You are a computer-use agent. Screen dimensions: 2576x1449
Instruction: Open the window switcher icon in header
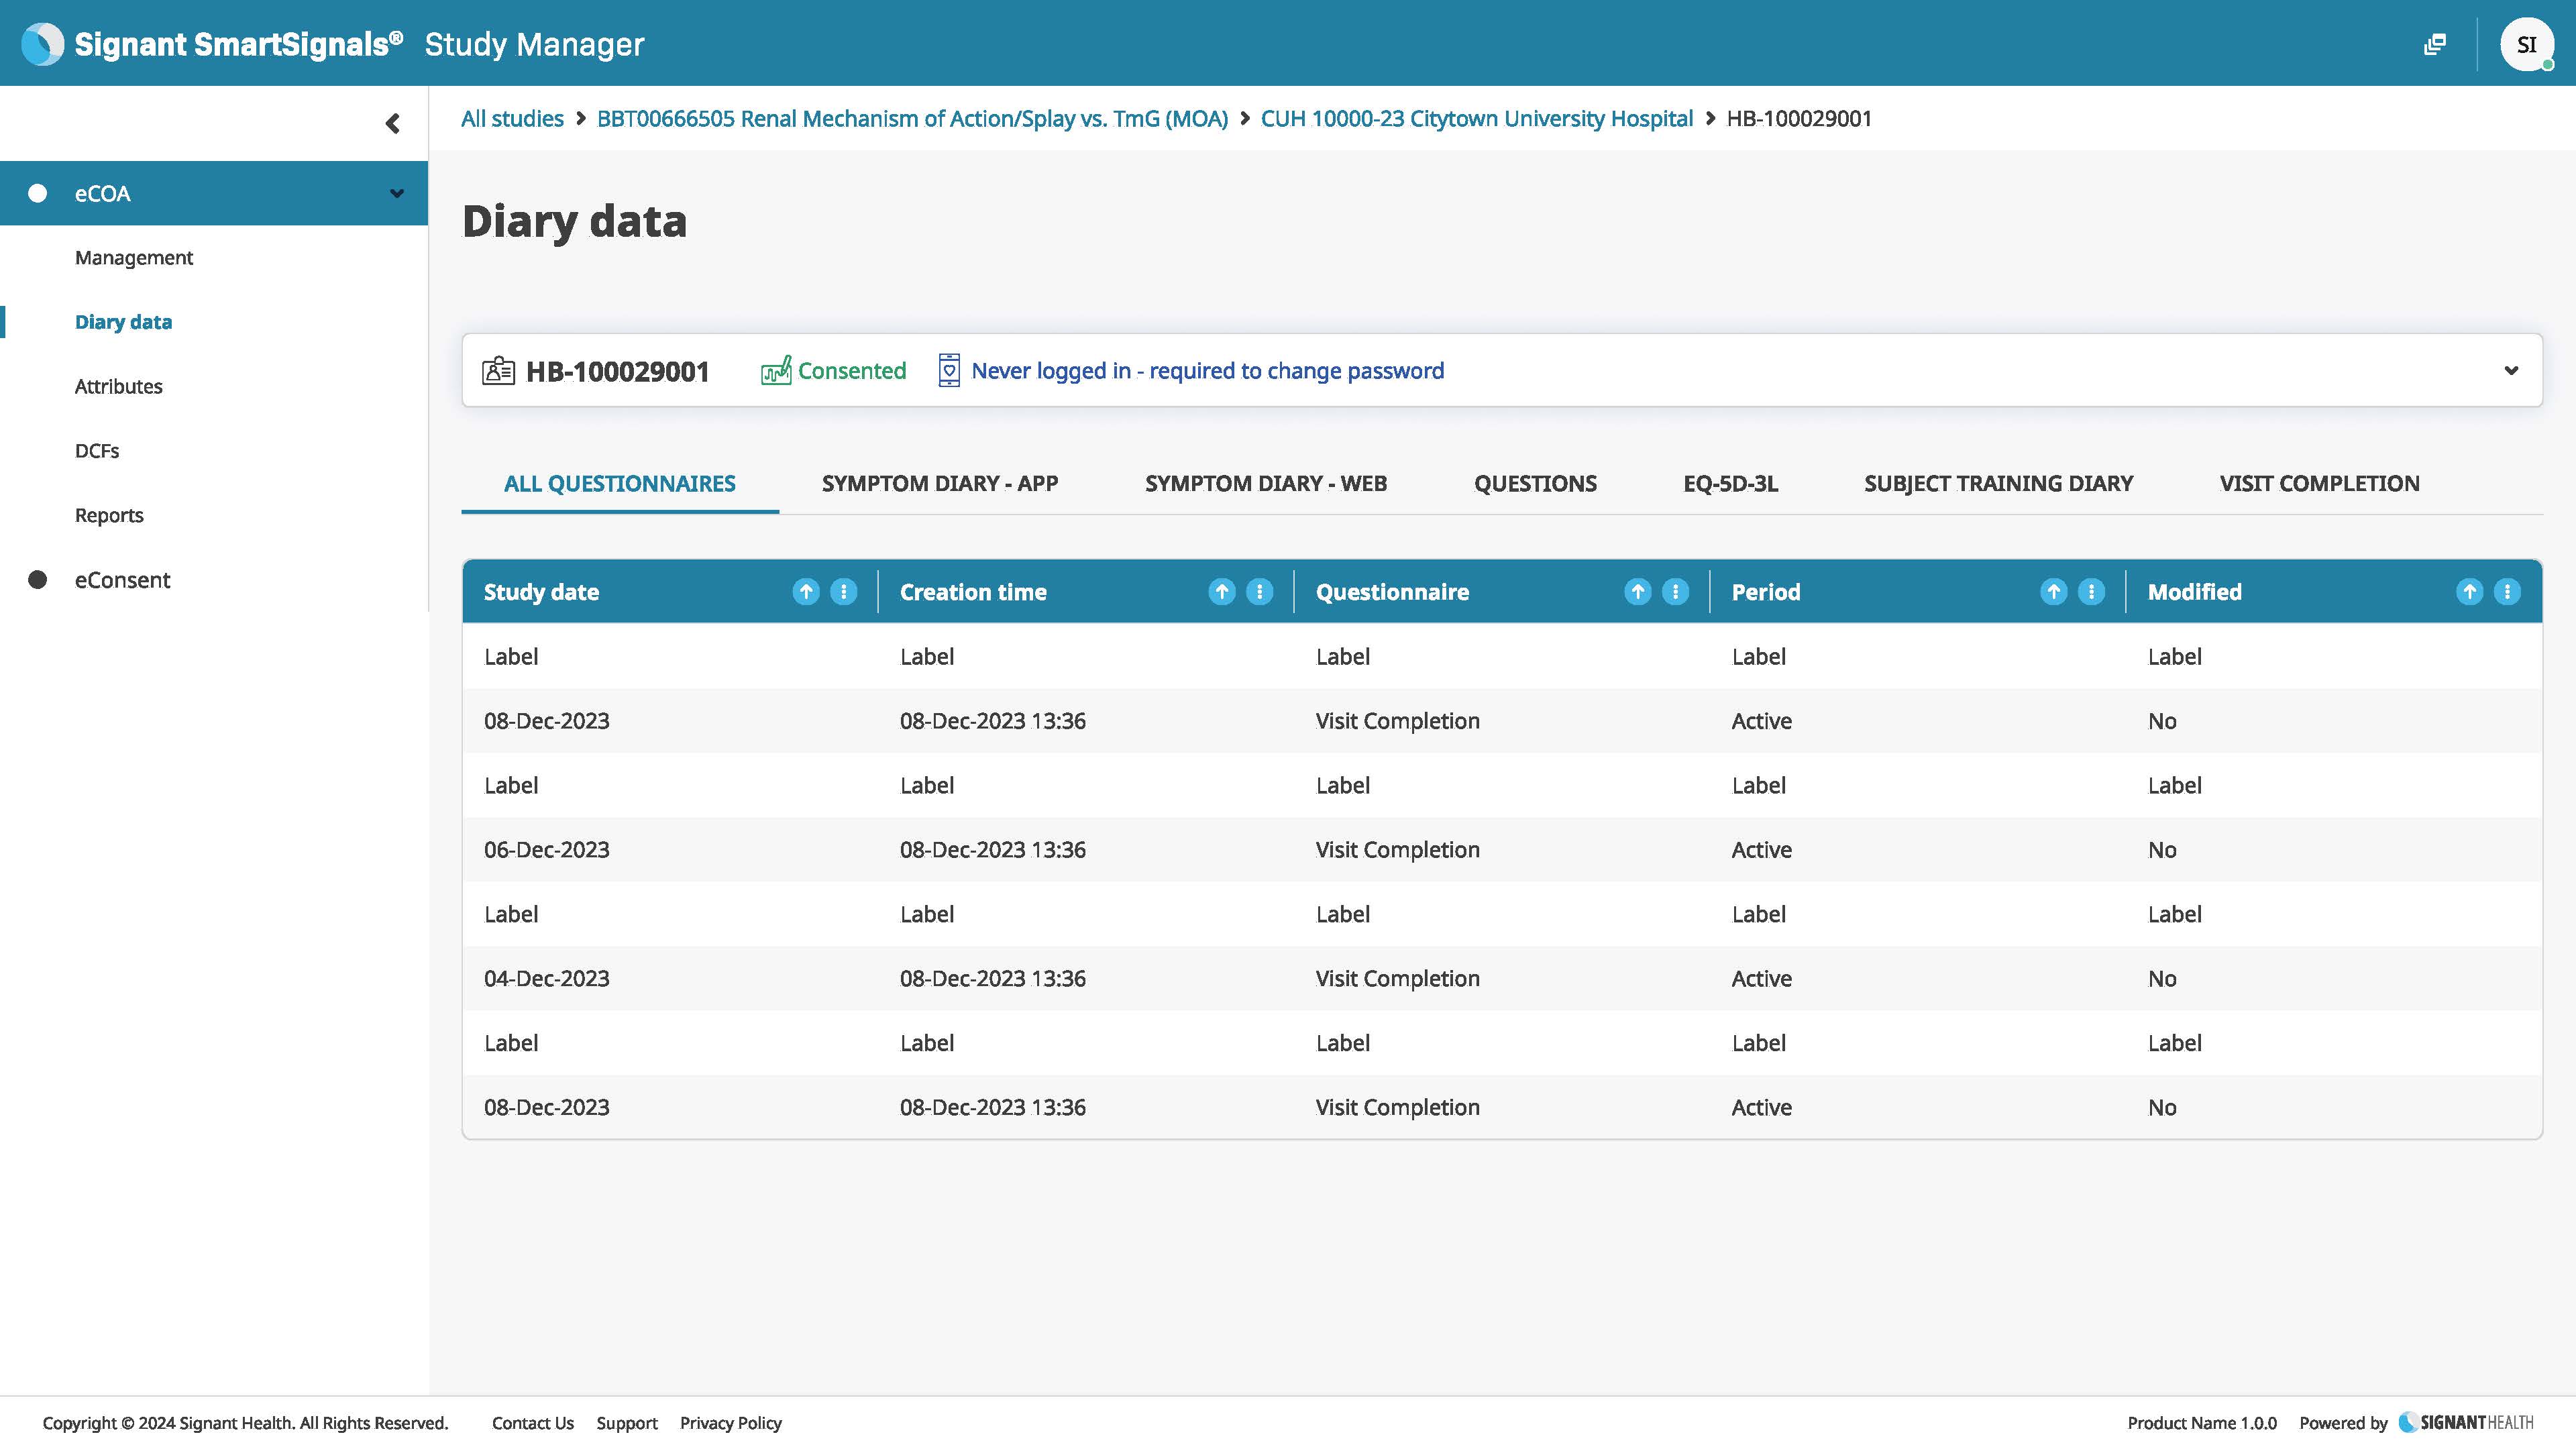pyautogui.click(x=2435, y=44)
